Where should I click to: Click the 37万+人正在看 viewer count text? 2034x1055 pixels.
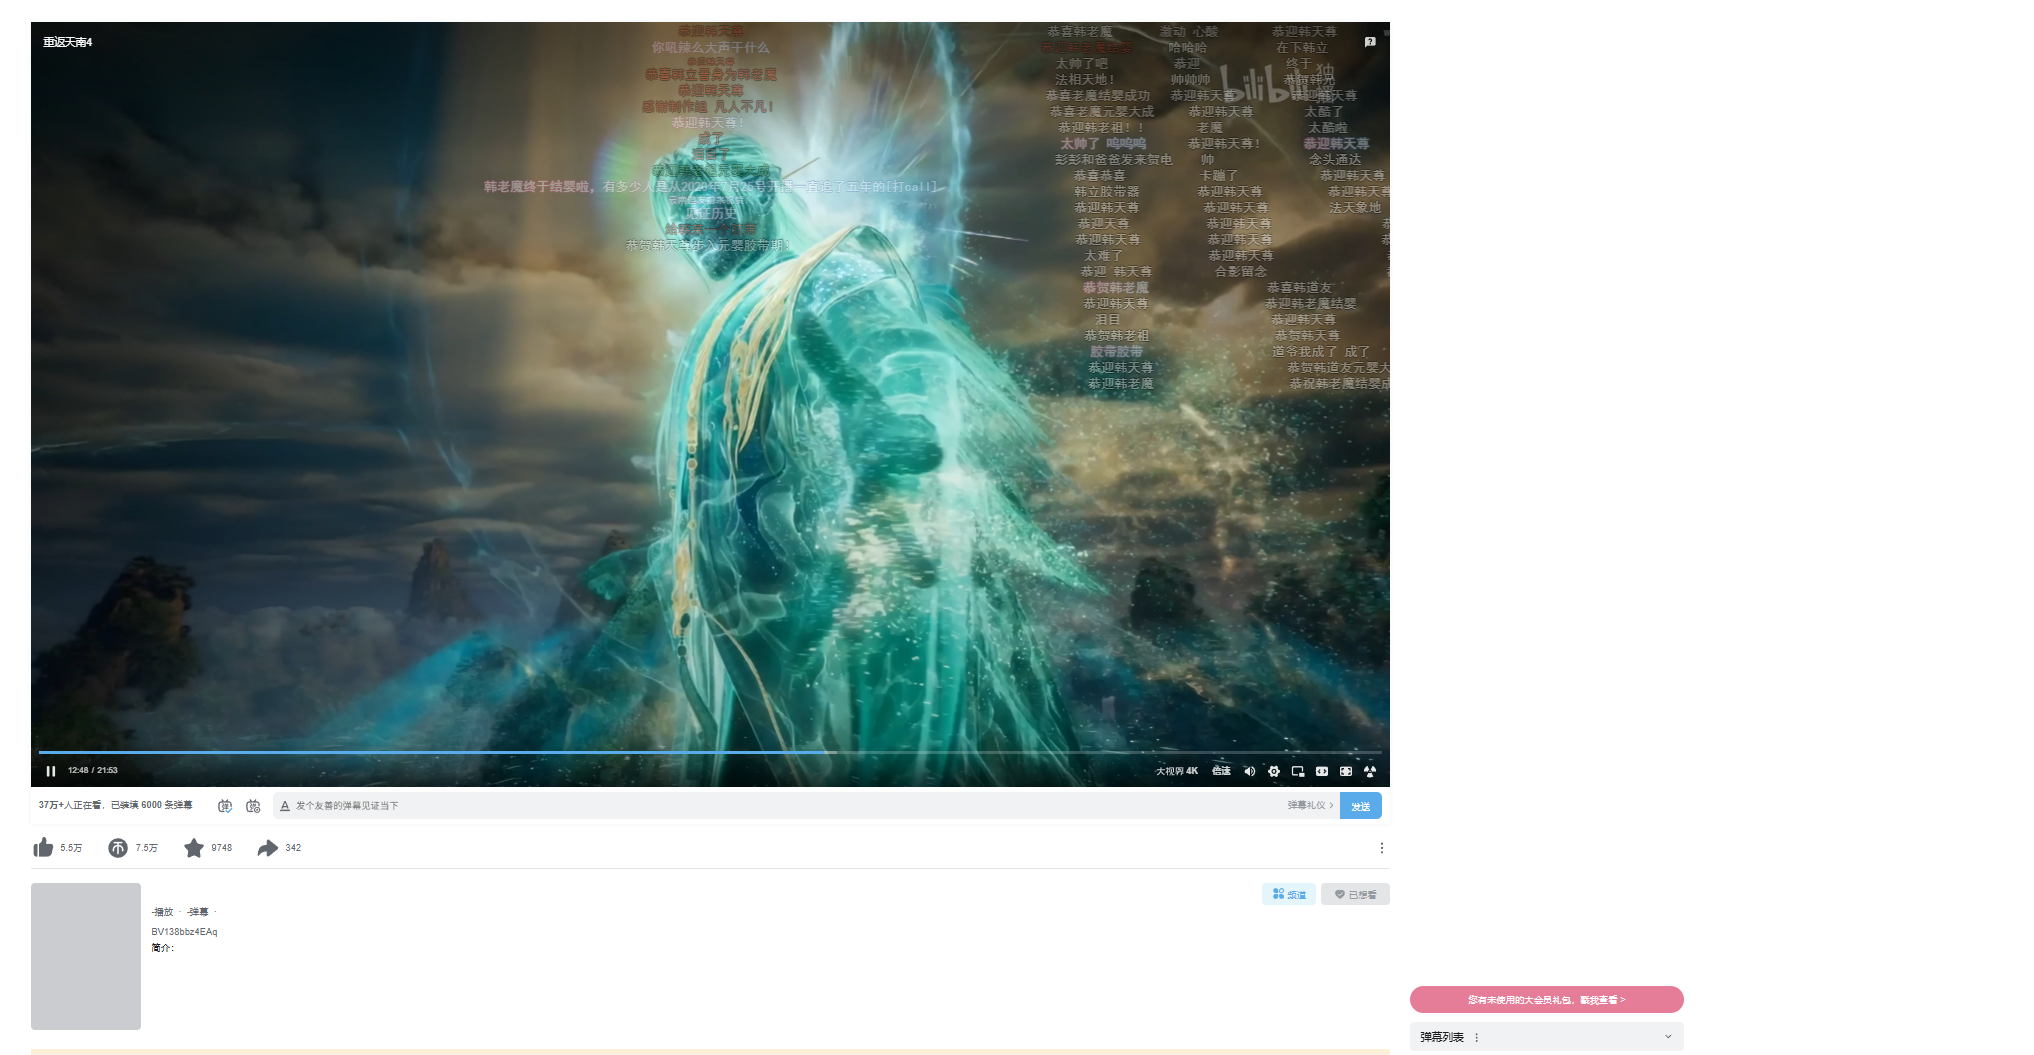(x=70, y=805)
